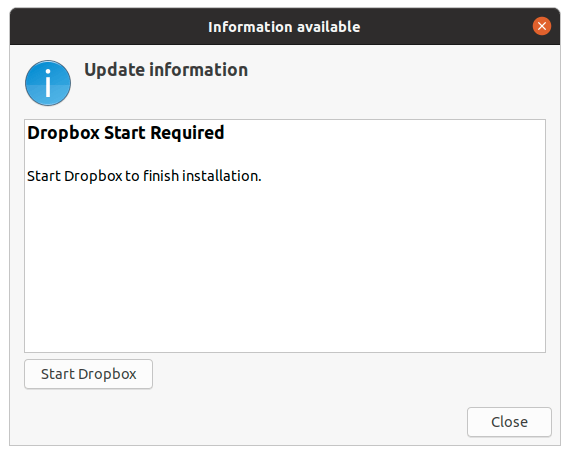Click the word information in dialog heading

tap(199, 69)
